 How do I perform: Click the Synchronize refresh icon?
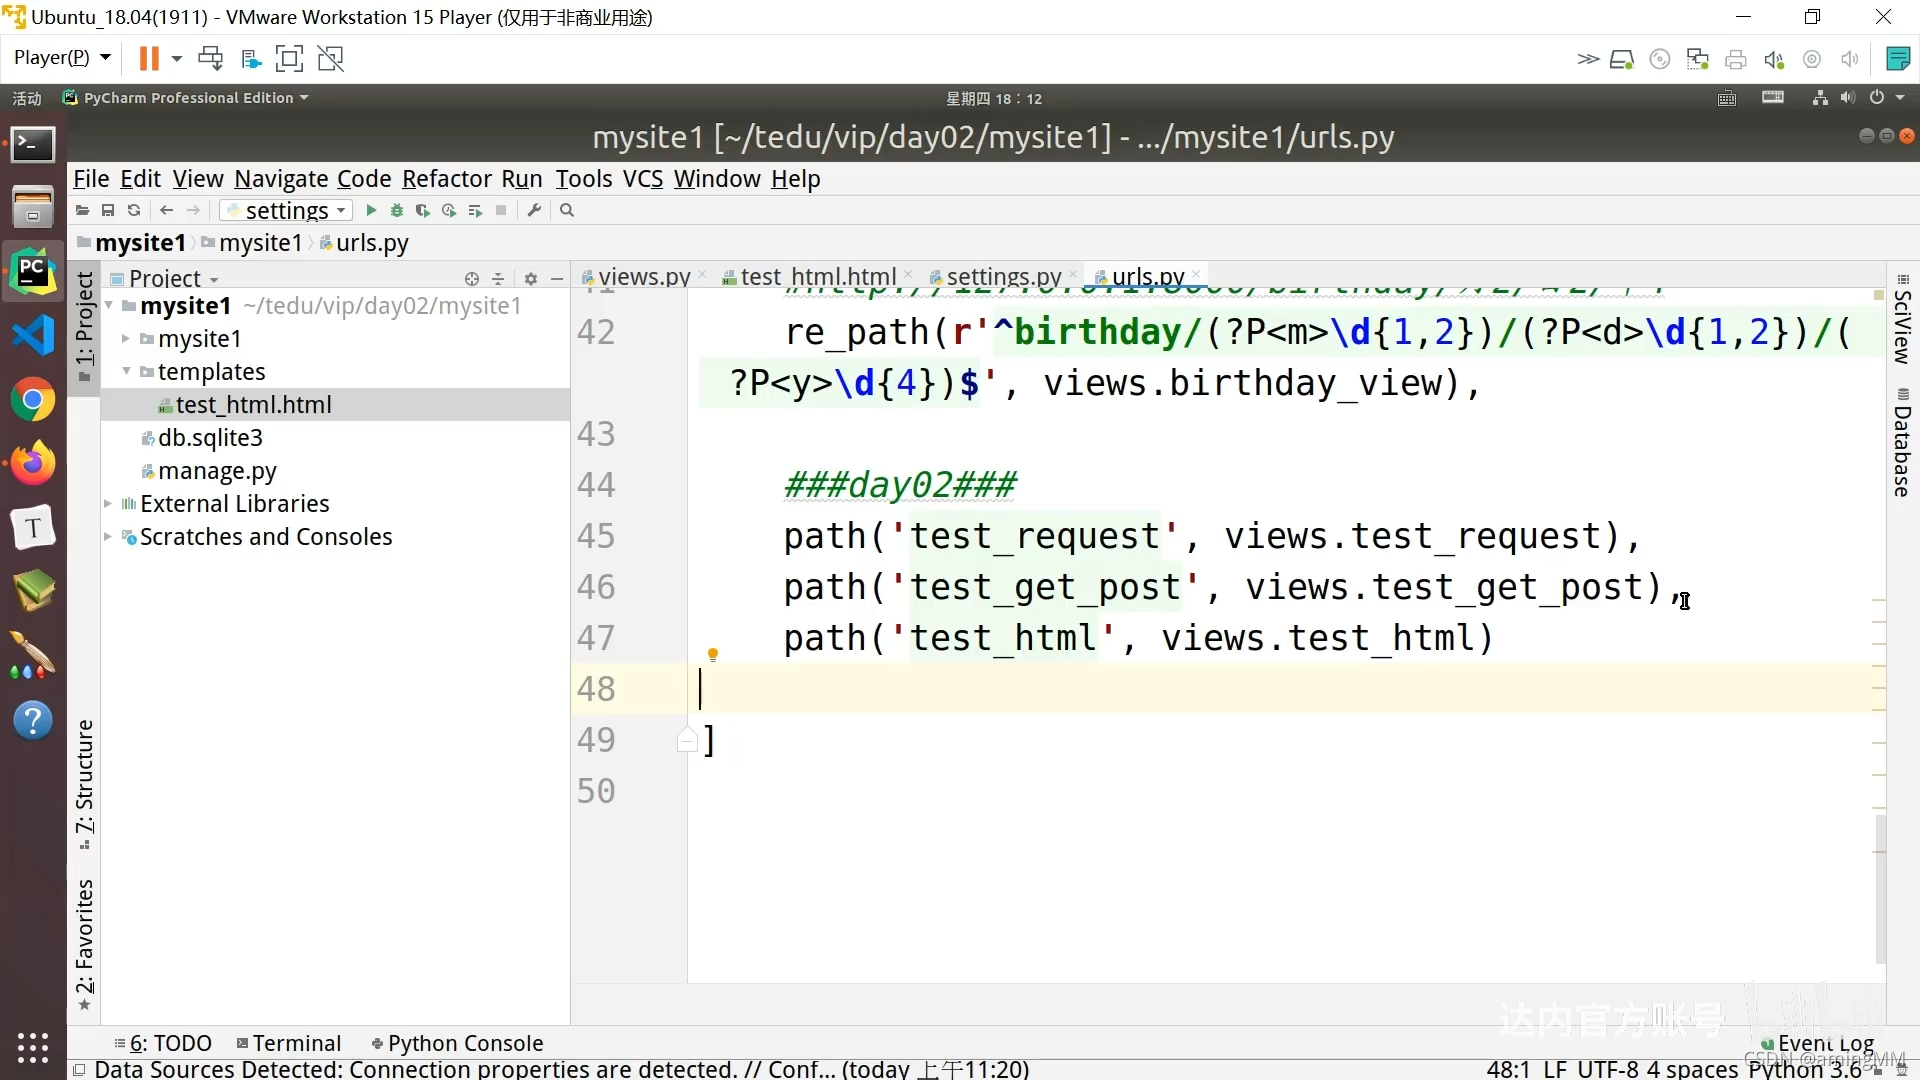(x=134, y=210)
